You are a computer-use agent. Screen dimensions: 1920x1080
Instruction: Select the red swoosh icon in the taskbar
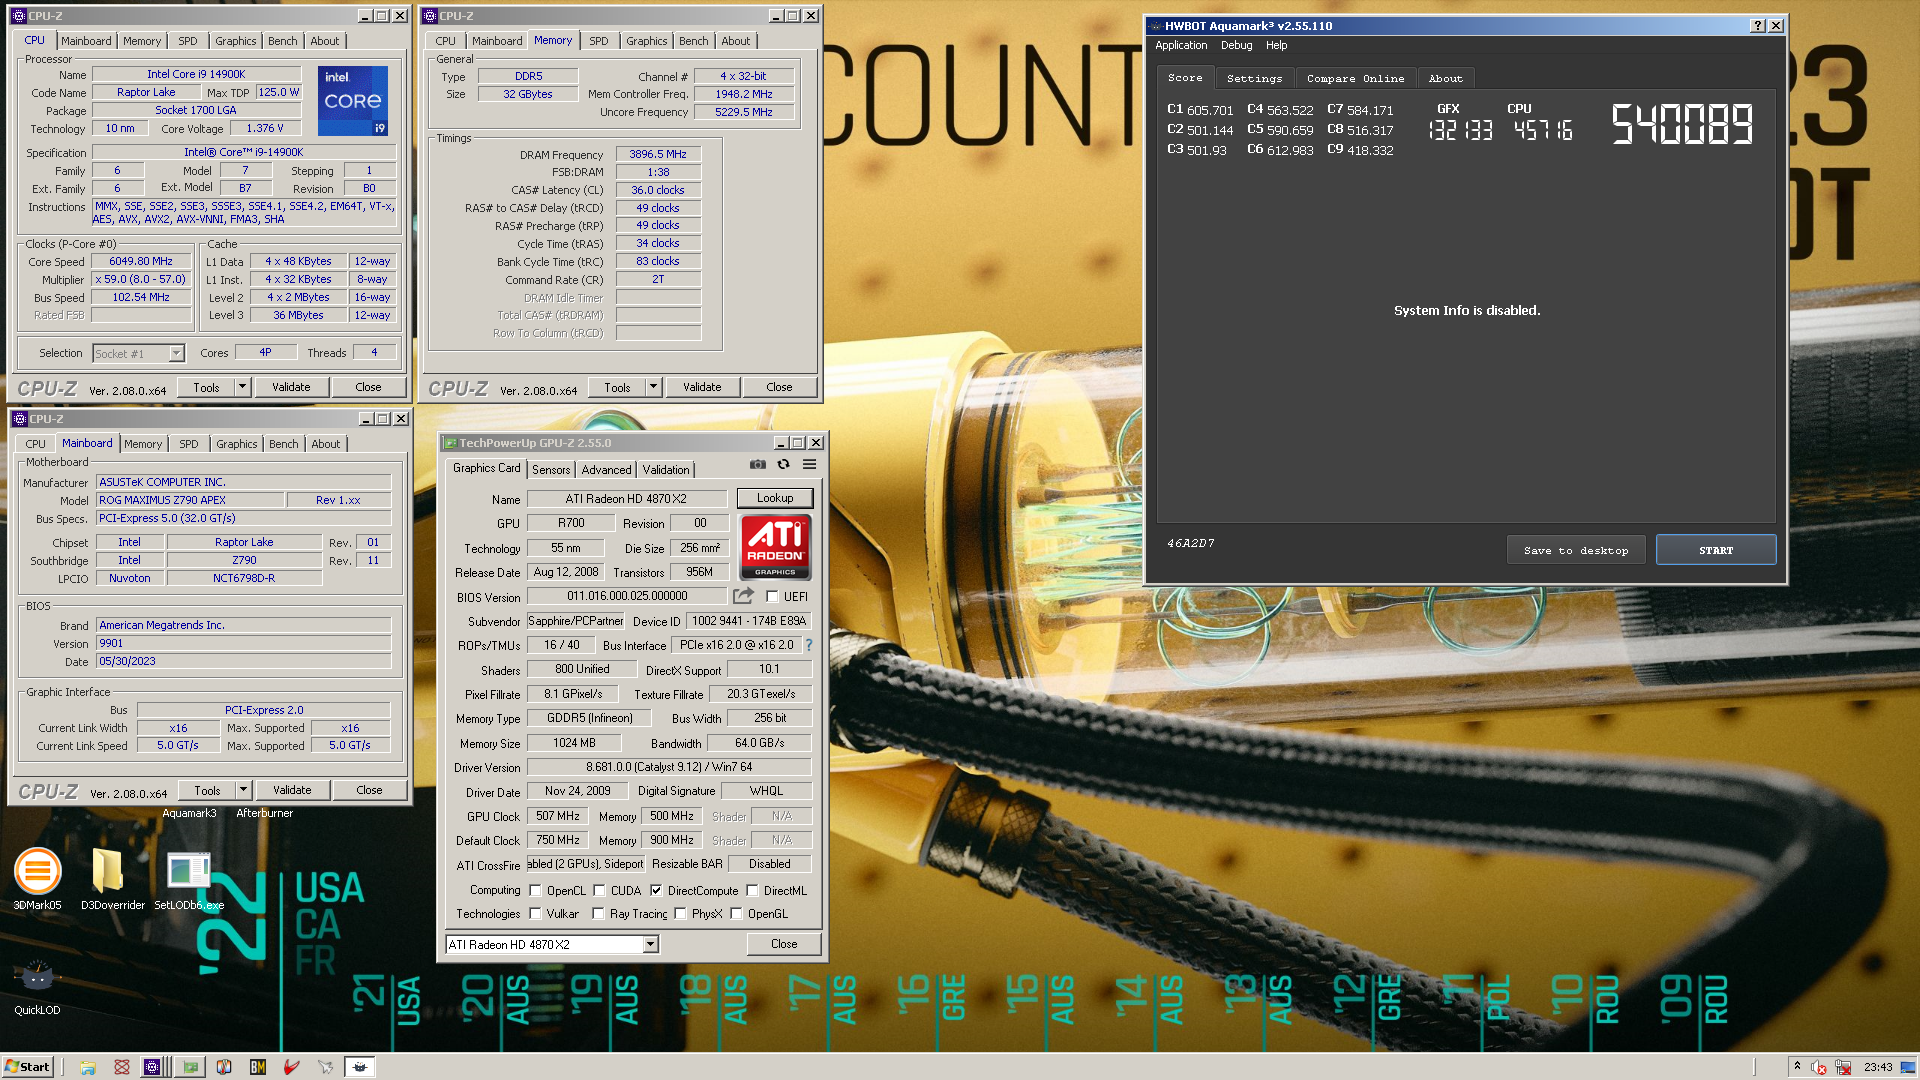coord(292,1067)
